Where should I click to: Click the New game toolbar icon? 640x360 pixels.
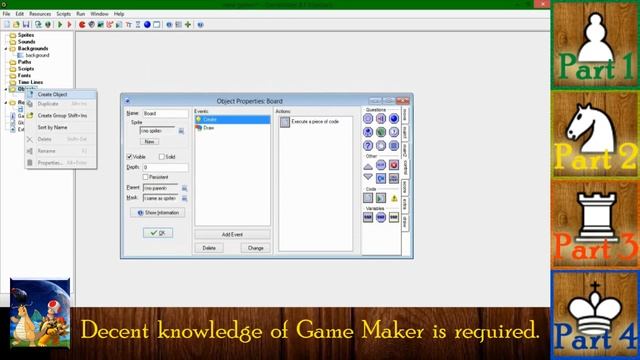(7, 24)
